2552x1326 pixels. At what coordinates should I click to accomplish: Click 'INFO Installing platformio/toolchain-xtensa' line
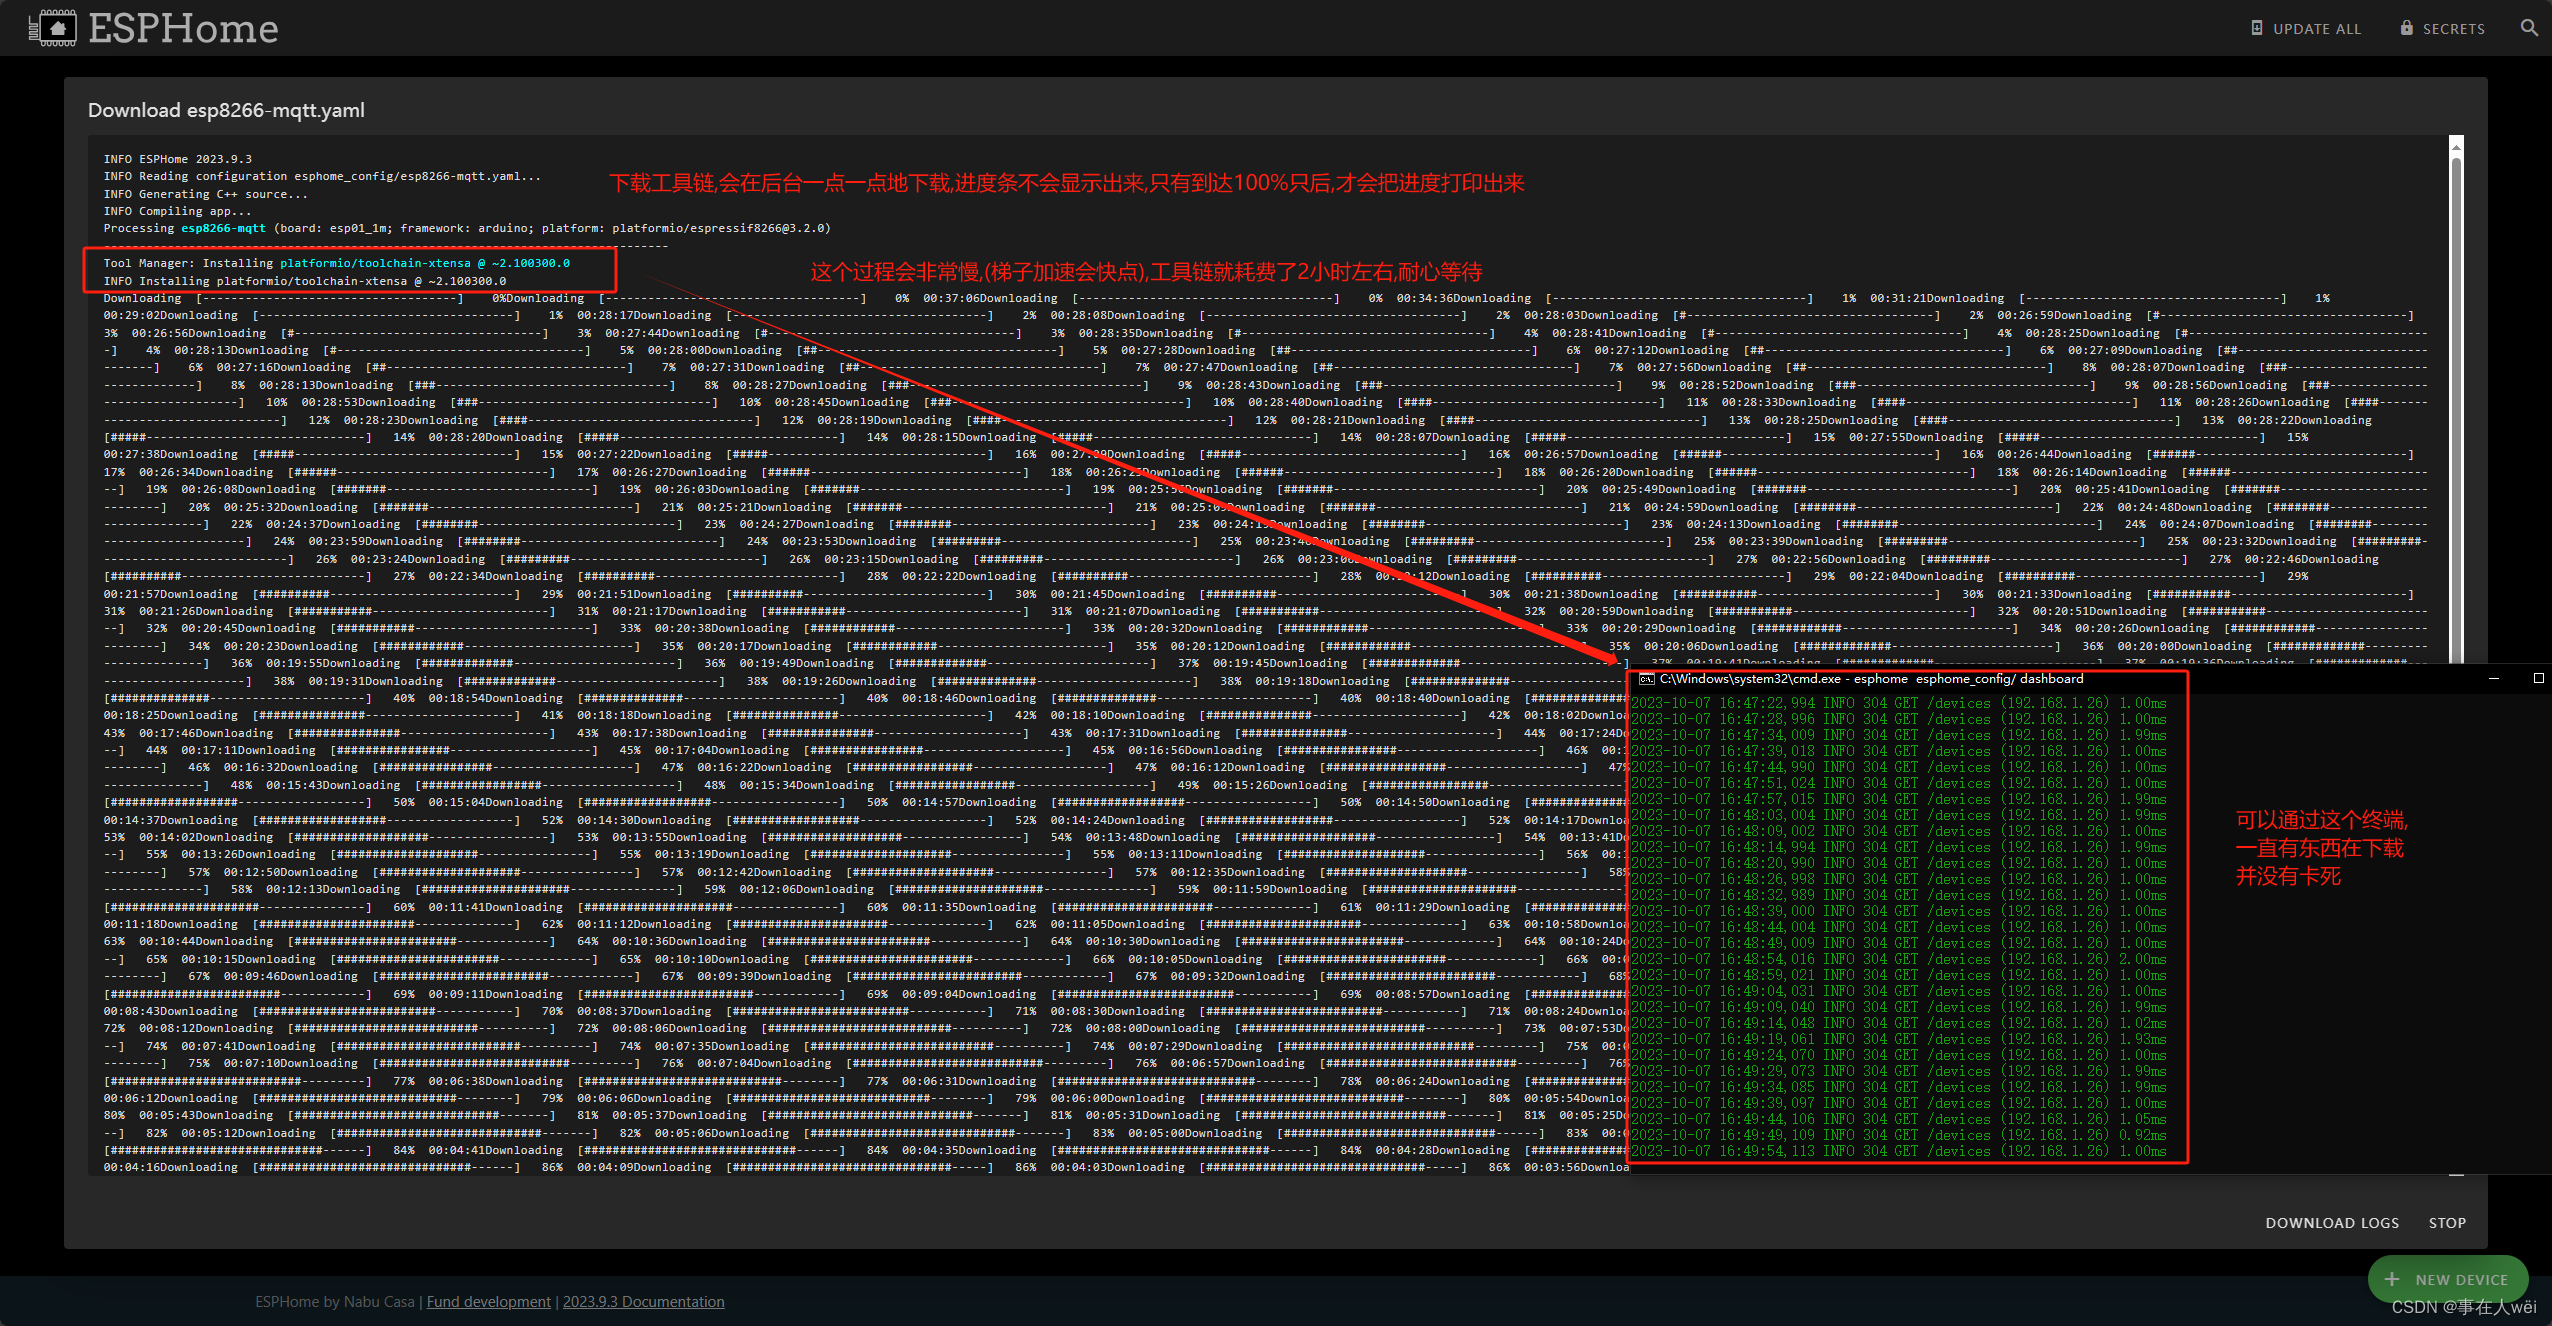[x=305, y=281]
